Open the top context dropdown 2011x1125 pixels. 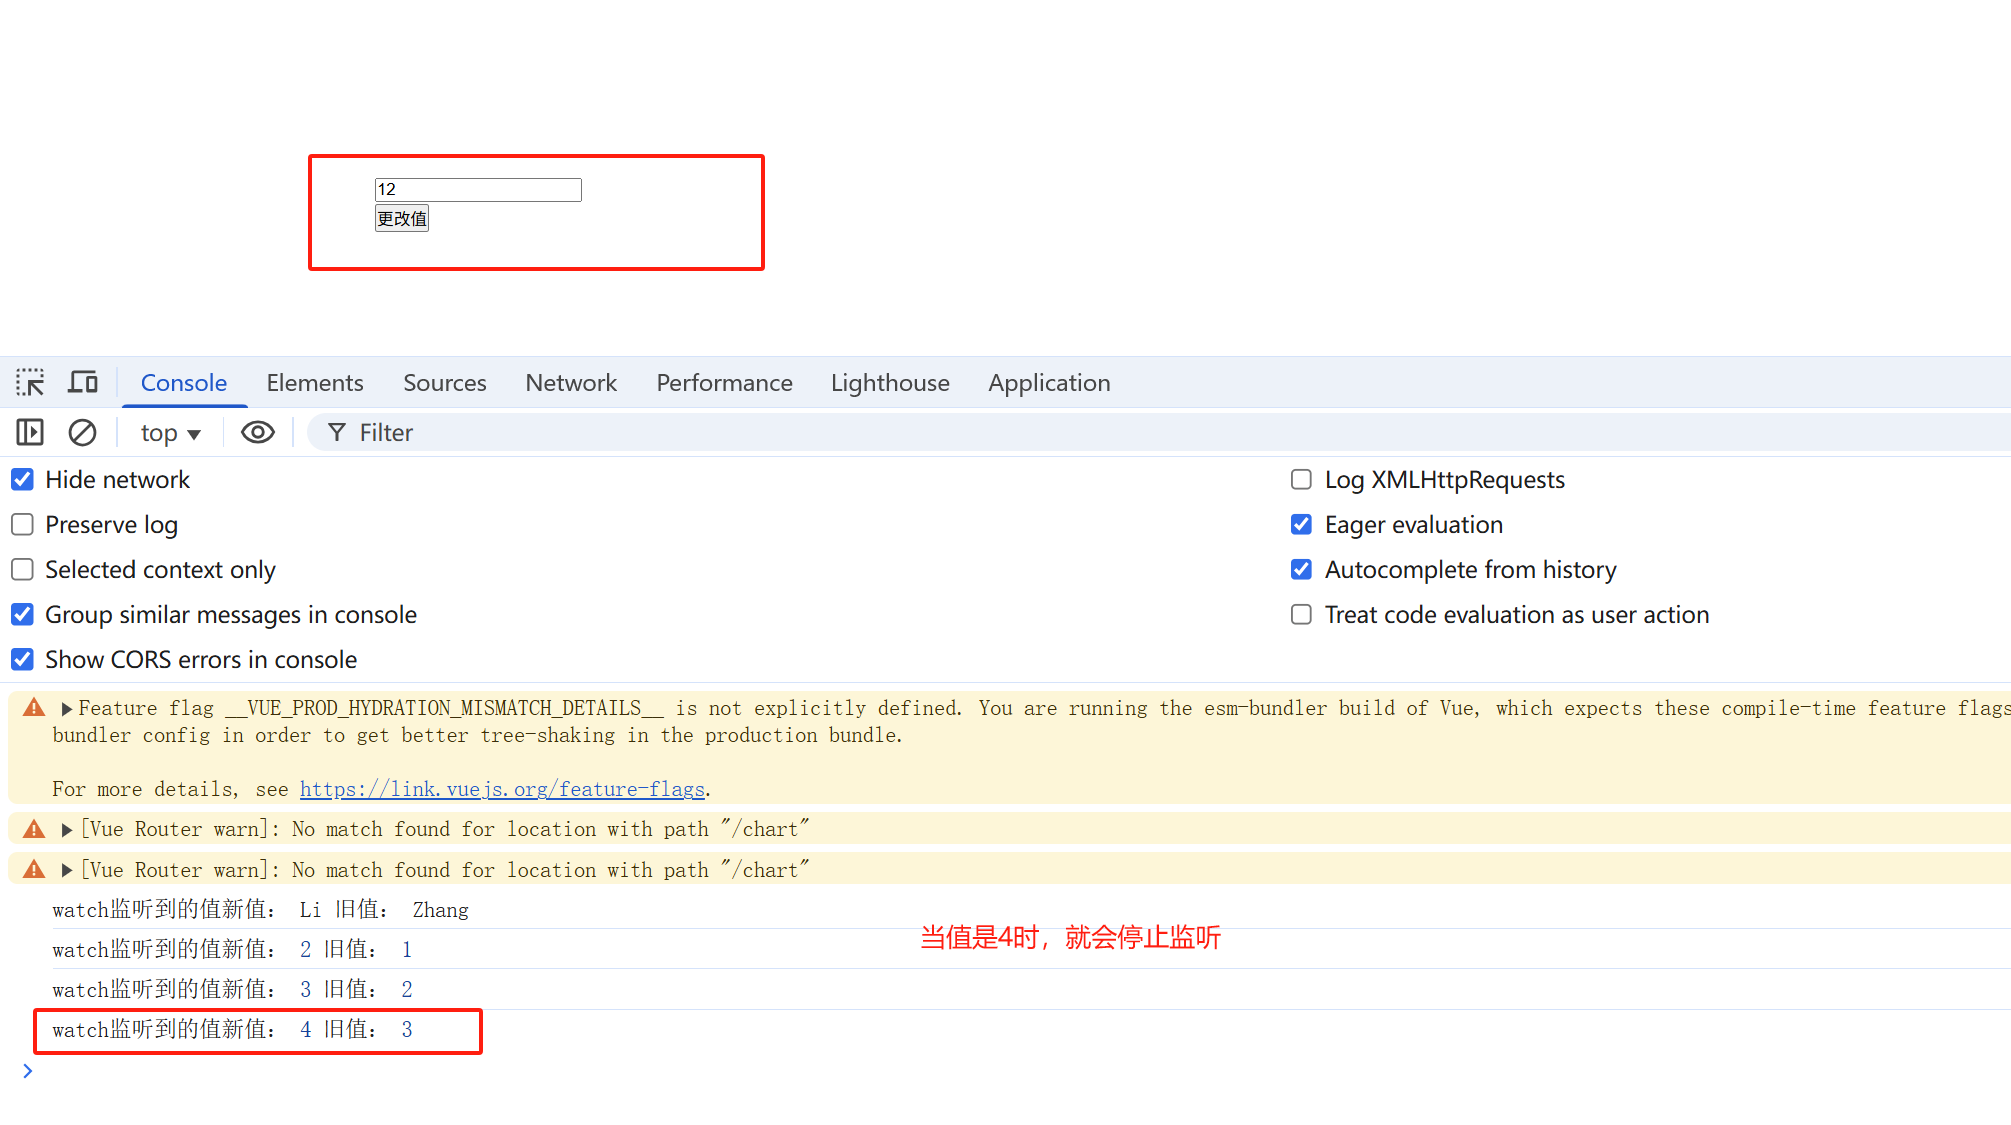[170, 433]
